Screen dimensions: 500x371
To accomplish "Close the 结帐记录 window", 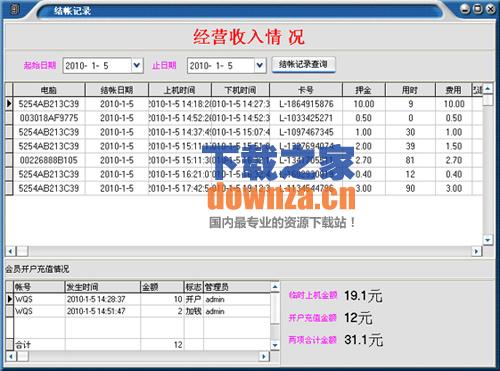I will tap(491, 9).
